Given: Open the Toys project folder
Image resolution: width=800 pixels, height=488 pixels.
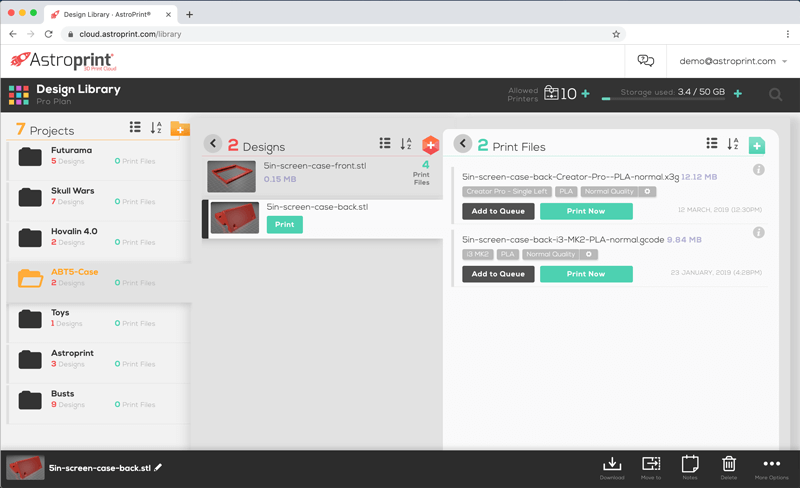Looking at the screenshot, I should coord(99,323).
